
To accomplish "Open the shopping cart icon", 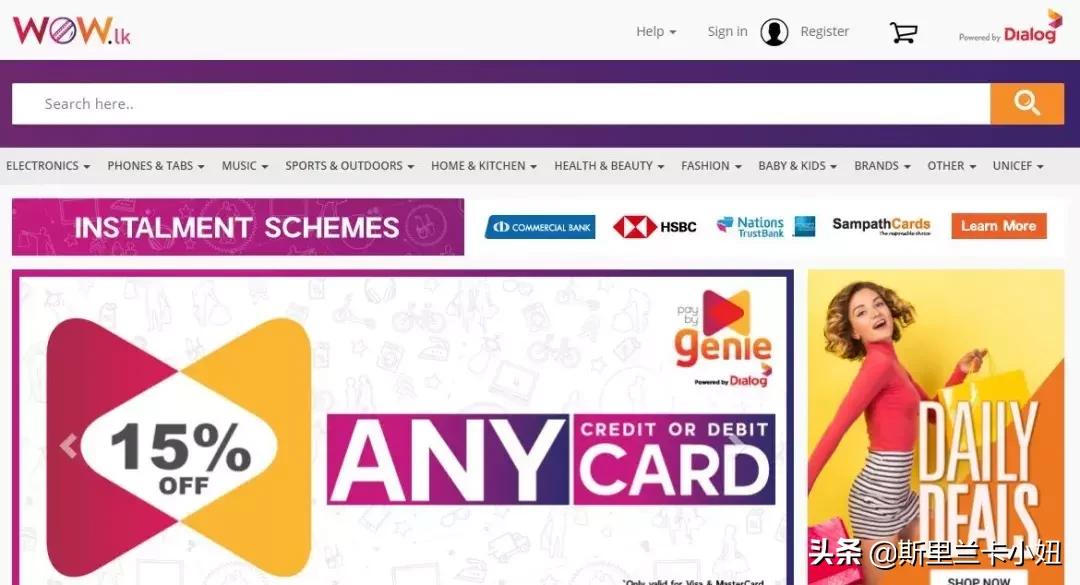I will click(x=903, y=32).
